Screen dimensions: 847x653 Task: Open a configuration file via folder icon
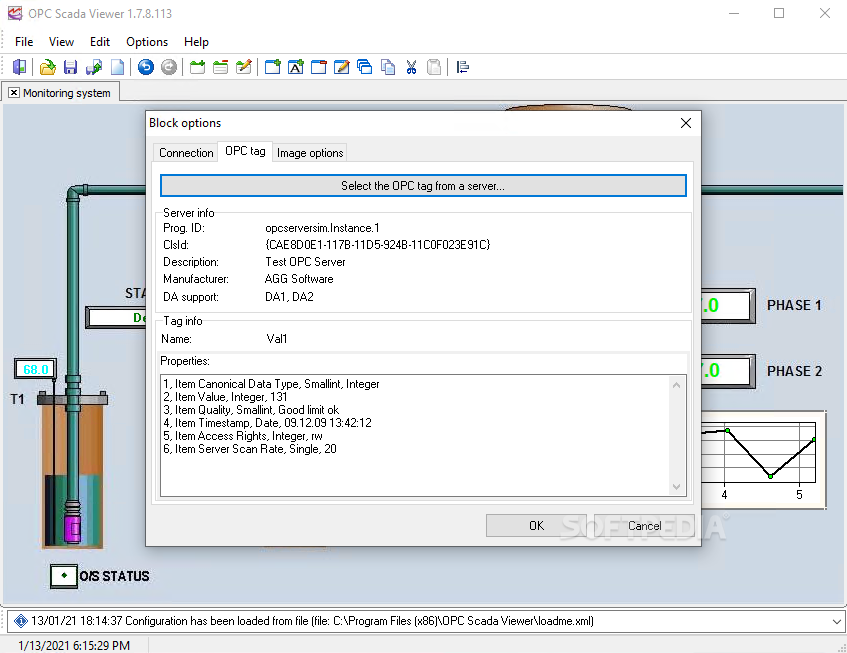pos(48,67)
